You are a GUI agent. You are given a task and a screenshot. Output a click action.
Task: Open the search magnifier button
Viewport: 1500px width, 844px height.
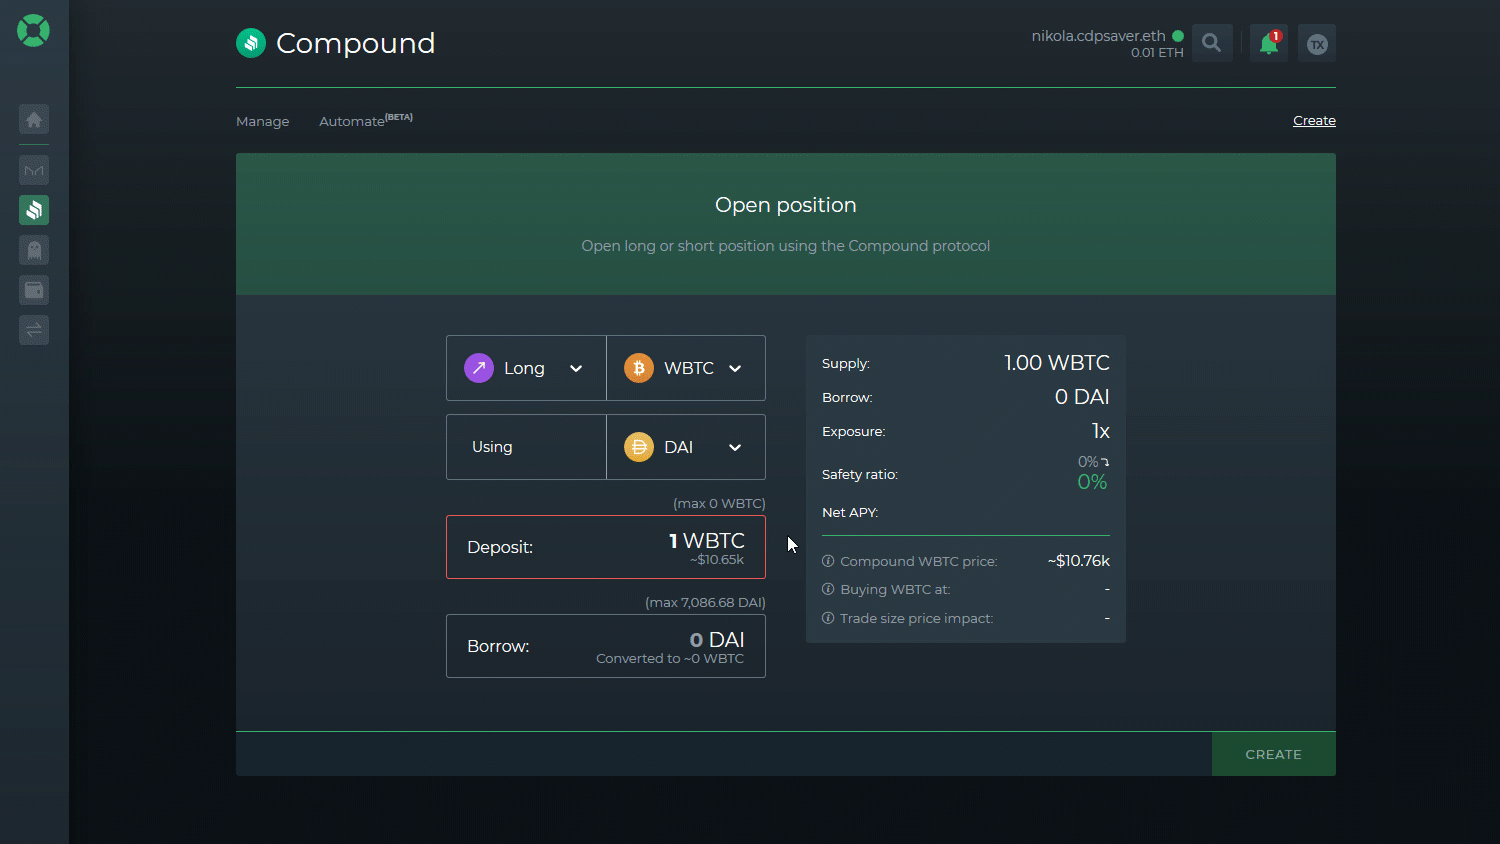coord(1212,43)
